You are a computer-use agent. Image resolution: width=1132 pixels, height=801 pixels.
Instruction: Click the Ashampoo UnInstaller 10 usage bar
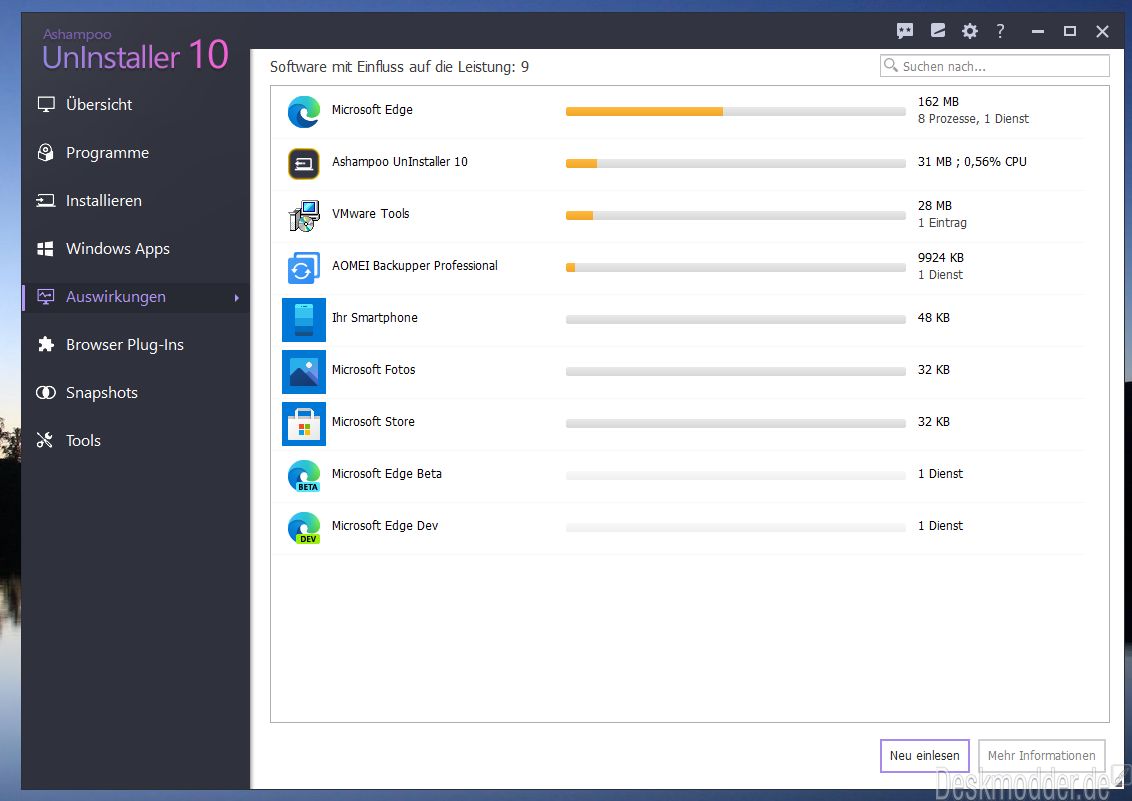pos(736,164)
